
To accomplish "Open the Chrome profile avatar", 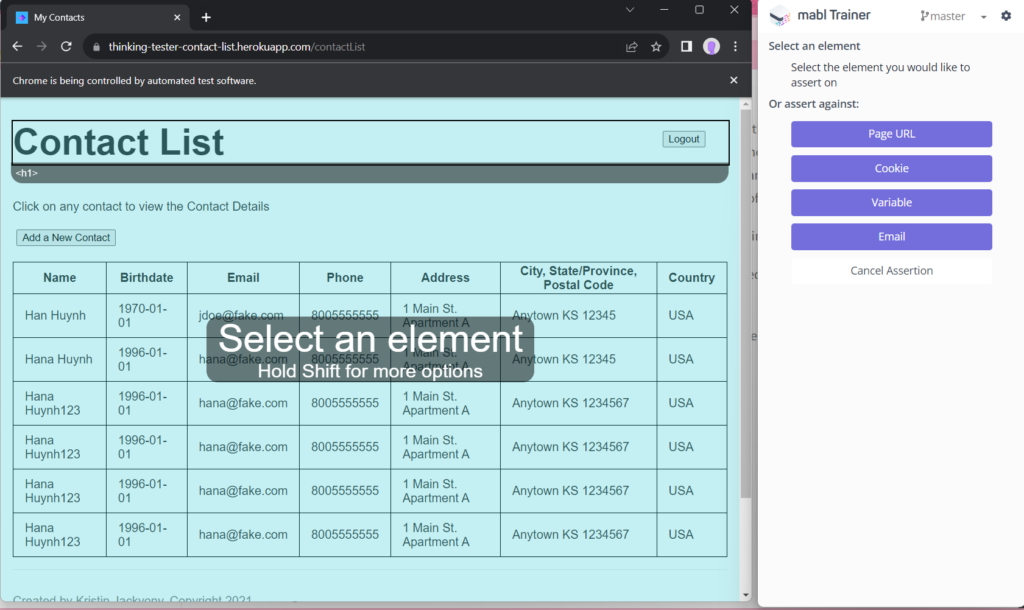I will tap(711, 47).
